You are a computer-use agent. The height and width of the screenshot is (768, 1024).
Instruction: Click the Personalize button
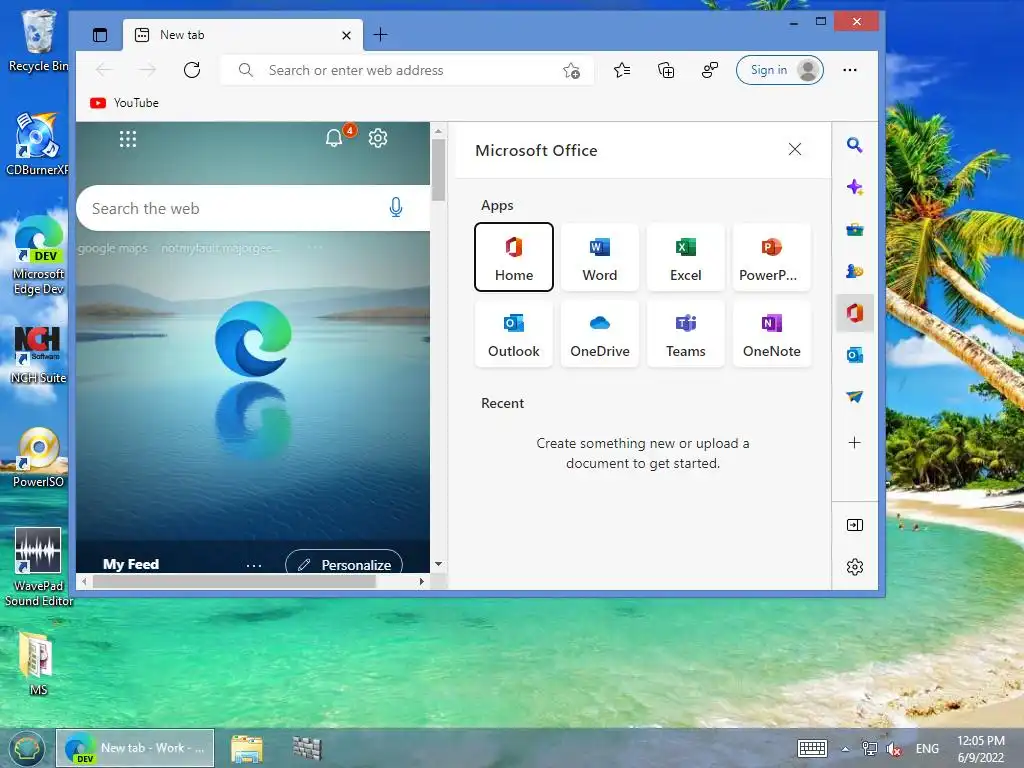coord(344,562)
